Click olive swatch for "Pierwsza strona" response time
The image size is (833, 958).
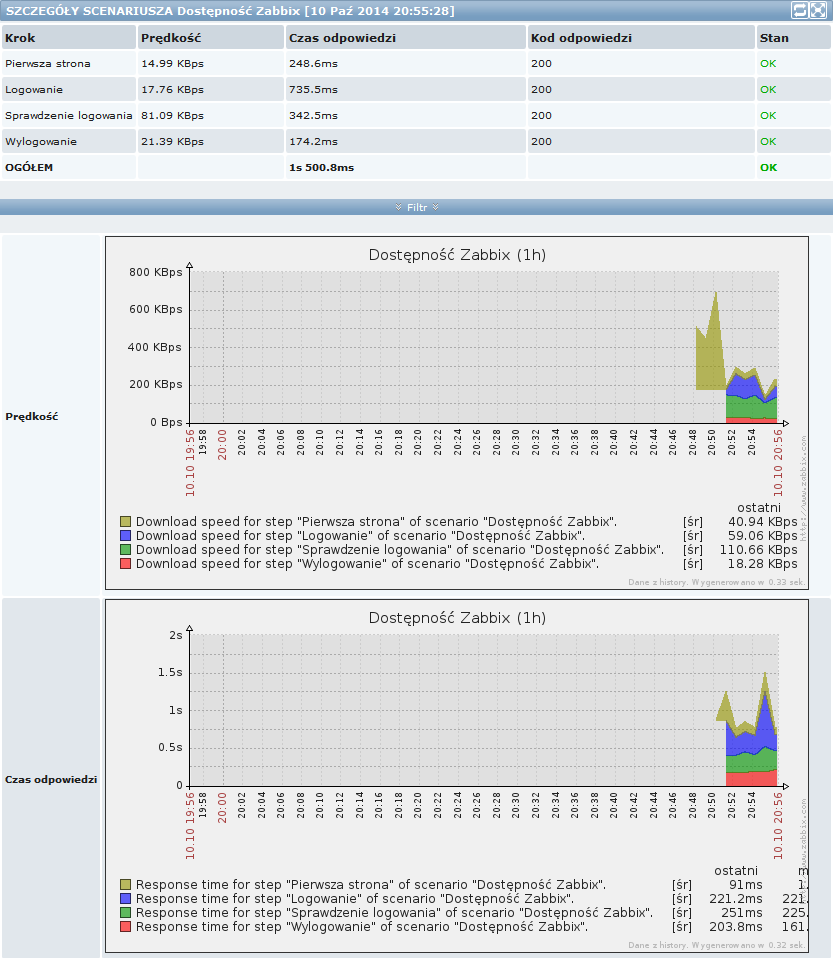click(125, 885)
